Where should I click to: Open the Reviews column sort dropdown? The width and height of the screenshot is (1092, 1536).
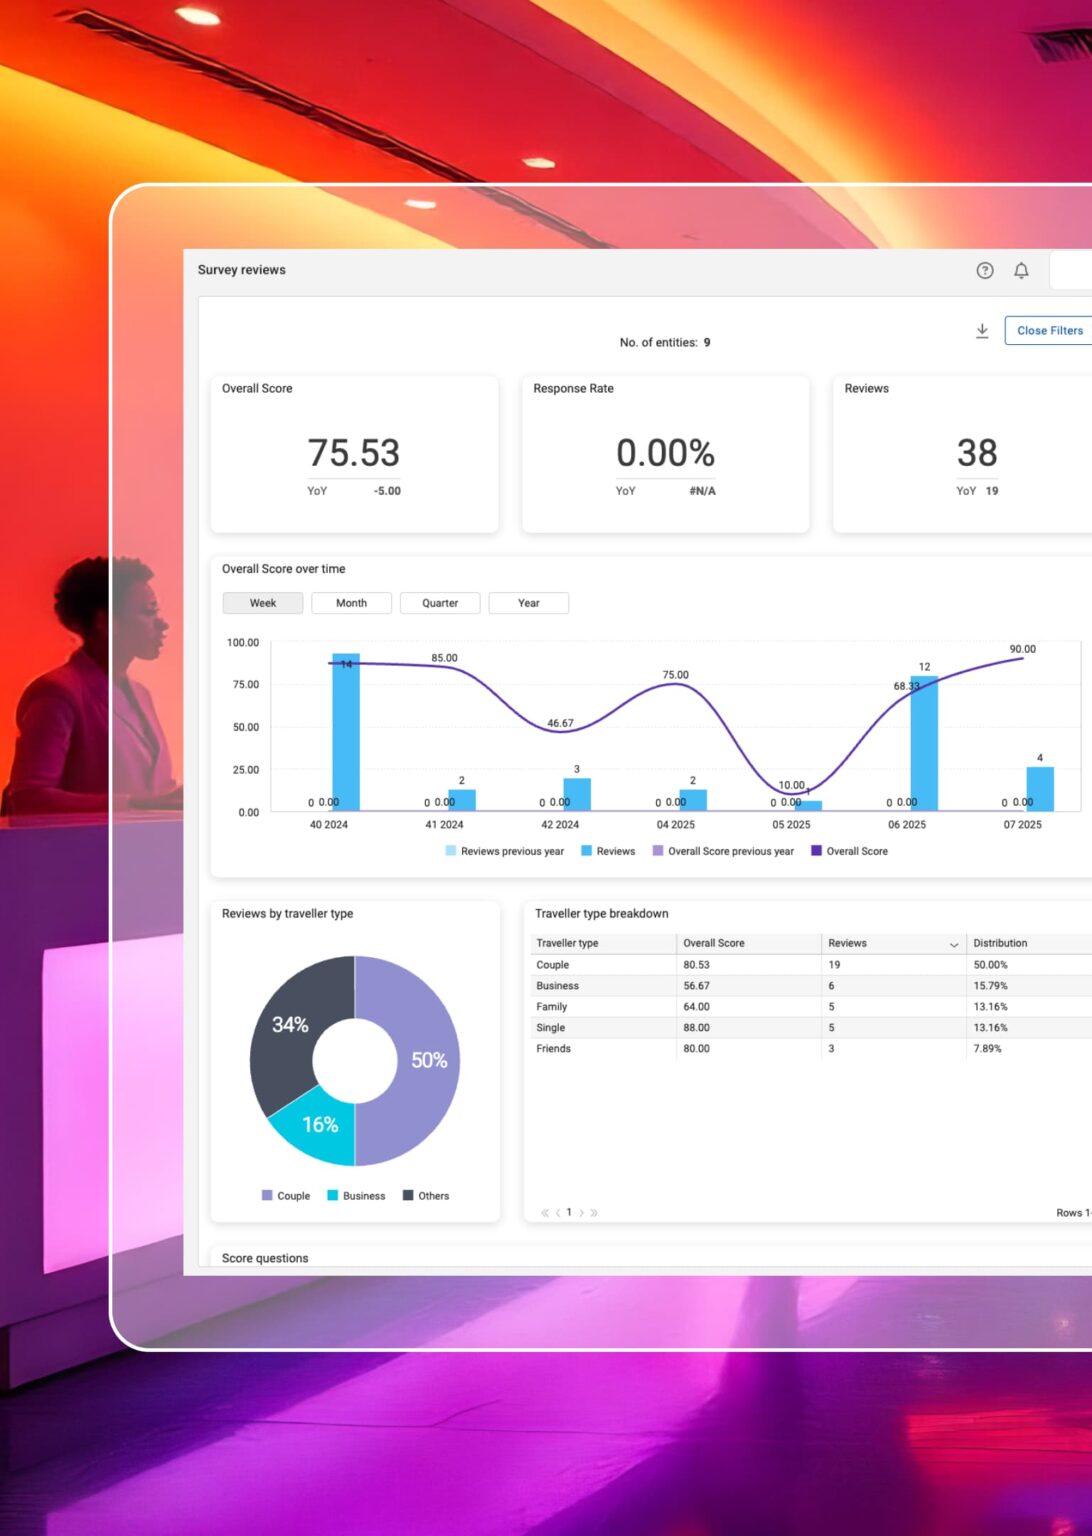953,943
